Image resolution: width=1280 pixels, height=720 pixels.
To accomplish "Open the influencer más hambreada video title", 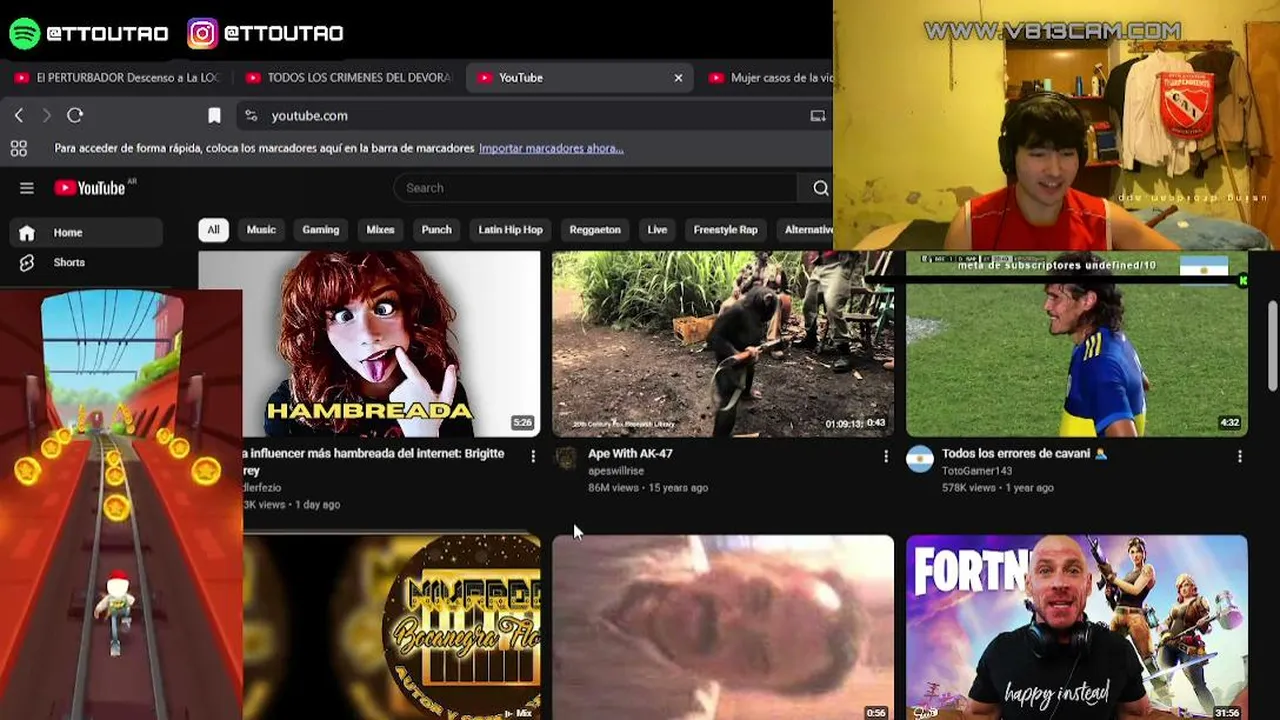I will [374, 462].
